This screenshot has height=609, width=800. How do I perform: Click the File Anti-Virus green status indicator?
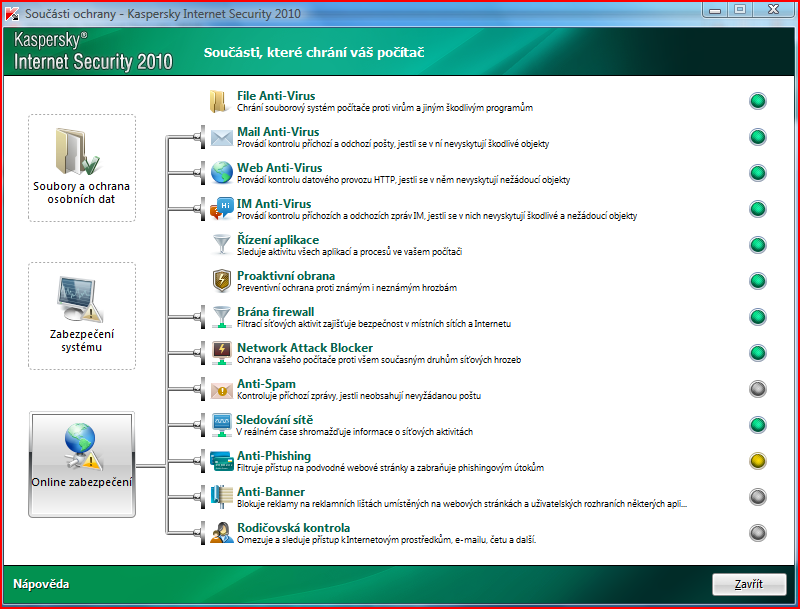[758, 101]
